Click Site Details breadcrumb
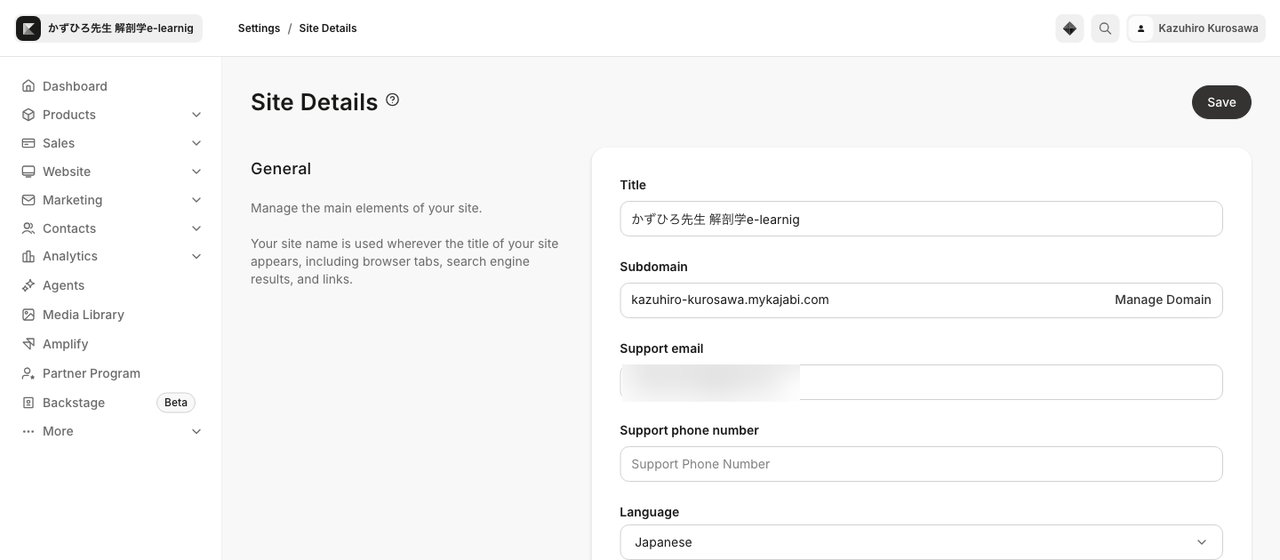This screenshot has height=560, width=1280. click(328, 28)
